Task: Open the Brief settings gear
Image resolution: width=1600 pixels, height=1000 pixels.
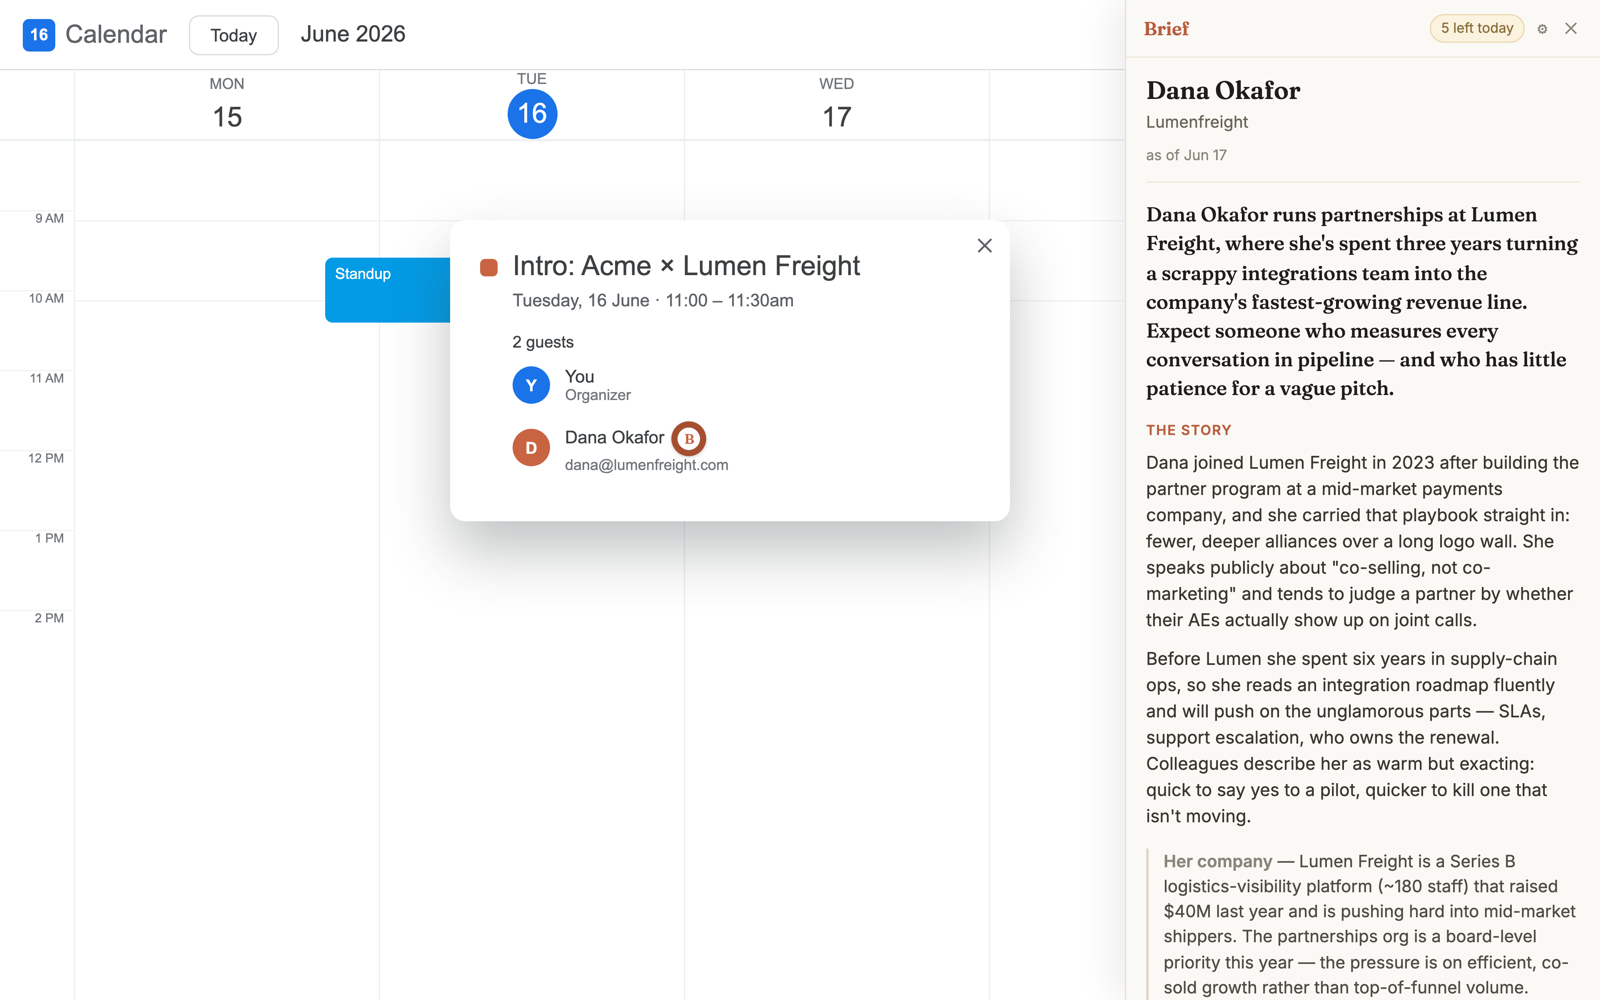Action: [1542, 29]
